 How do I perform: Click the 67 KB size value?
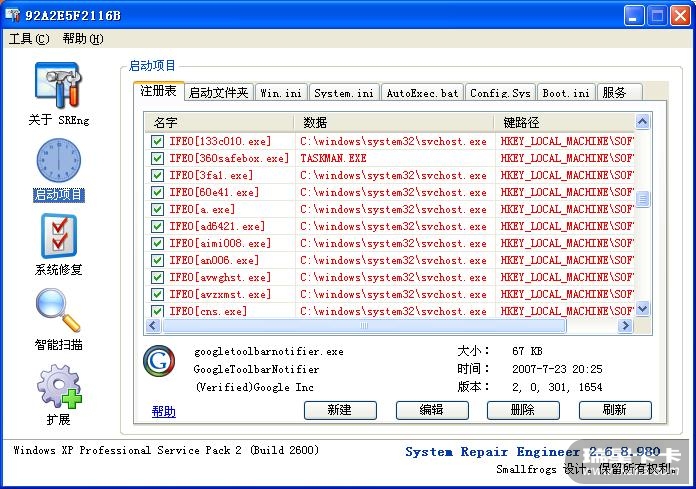point(527,351)
